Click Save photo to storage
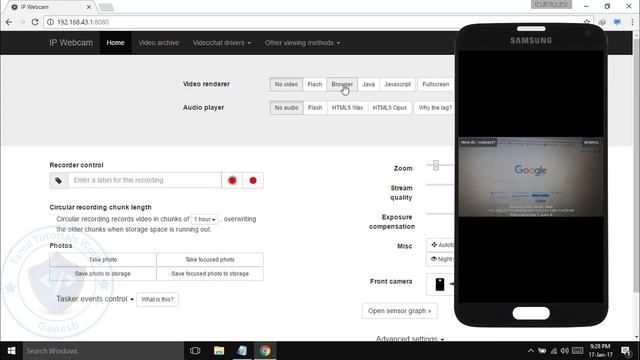This screenshot has width=640, height=360. coord(103,273)
